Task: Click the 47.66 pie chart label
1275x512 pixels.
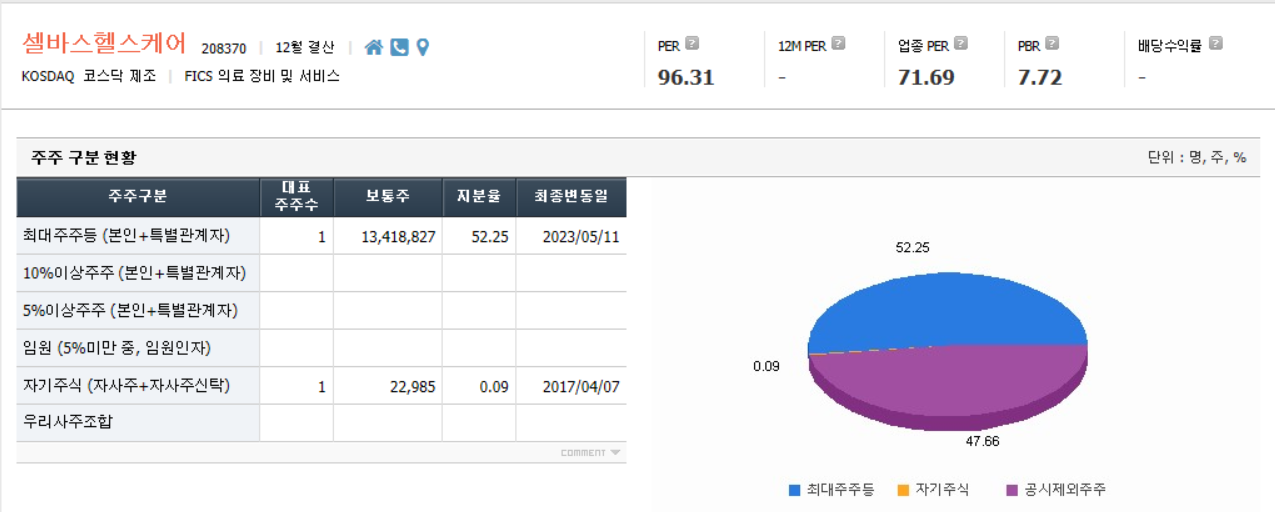Action: 981,440
